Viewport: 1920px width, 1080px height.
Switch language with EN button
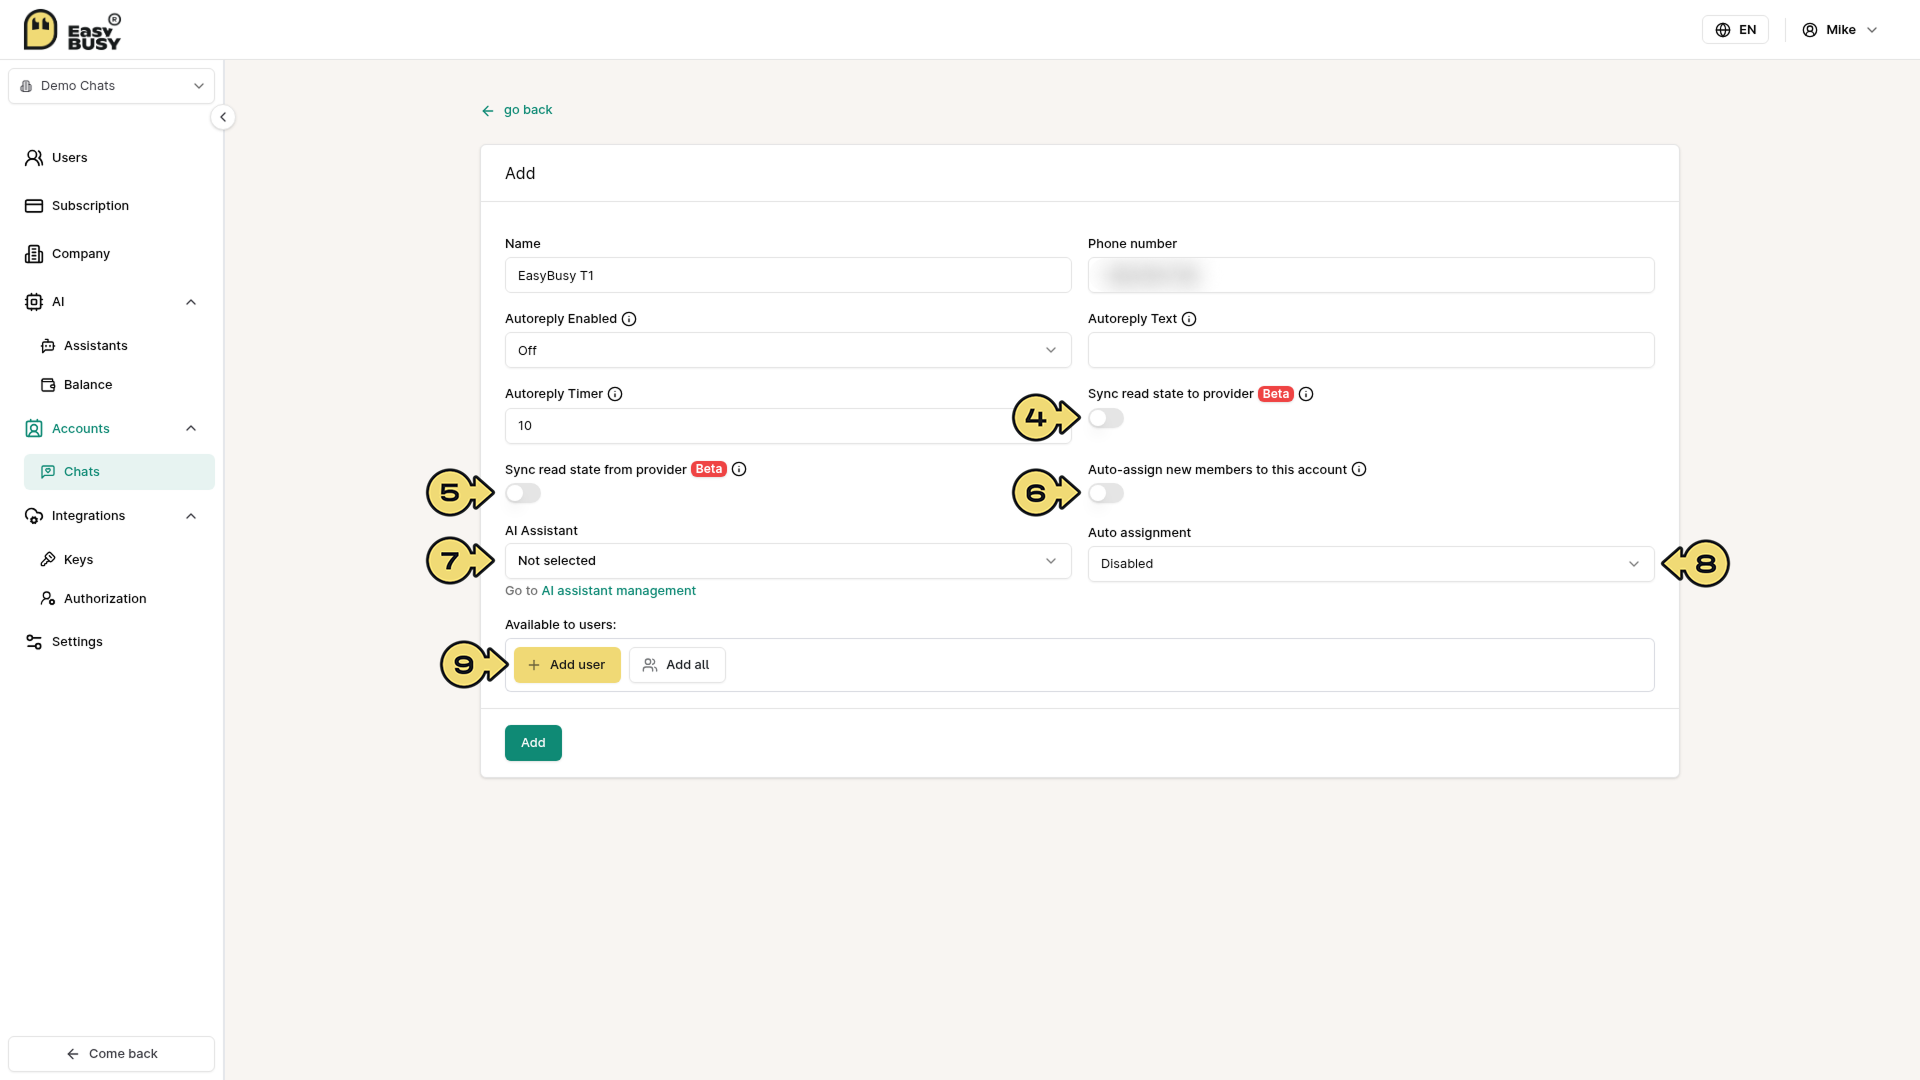click(x=1735, y=30)
